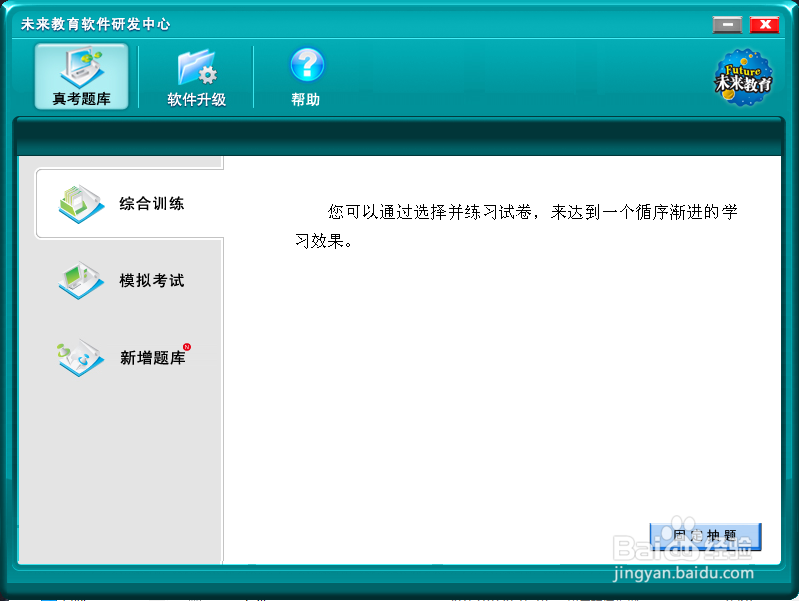Open the 帮助 question mark icon
This screenshot has width=799, height=601.
307,65
